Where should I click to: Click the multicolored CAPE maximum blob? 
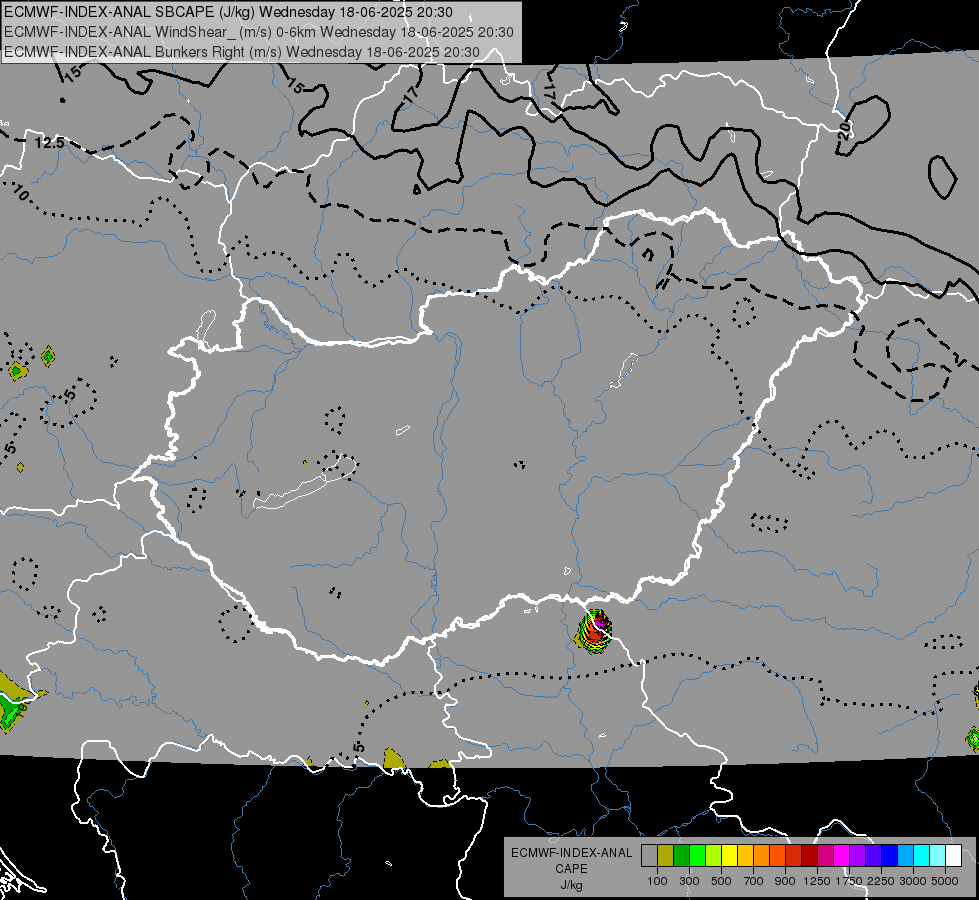point(594,631)
